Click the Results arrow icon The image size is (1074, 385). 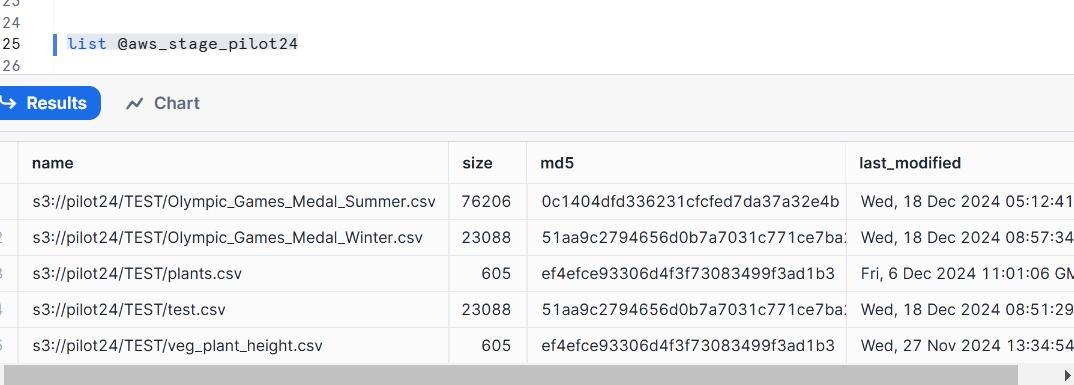8,103
